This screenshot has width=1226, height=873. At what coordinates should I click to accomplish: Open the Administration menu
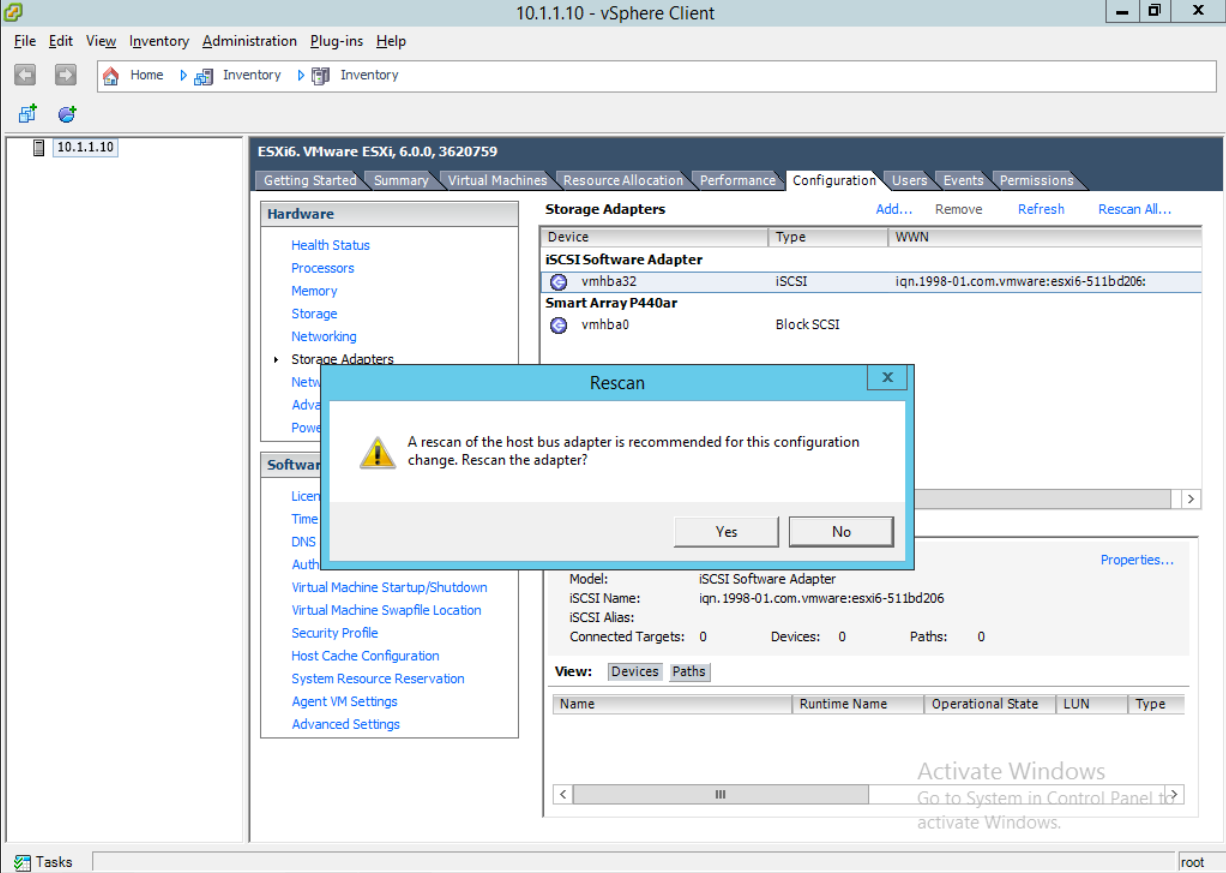249,41
